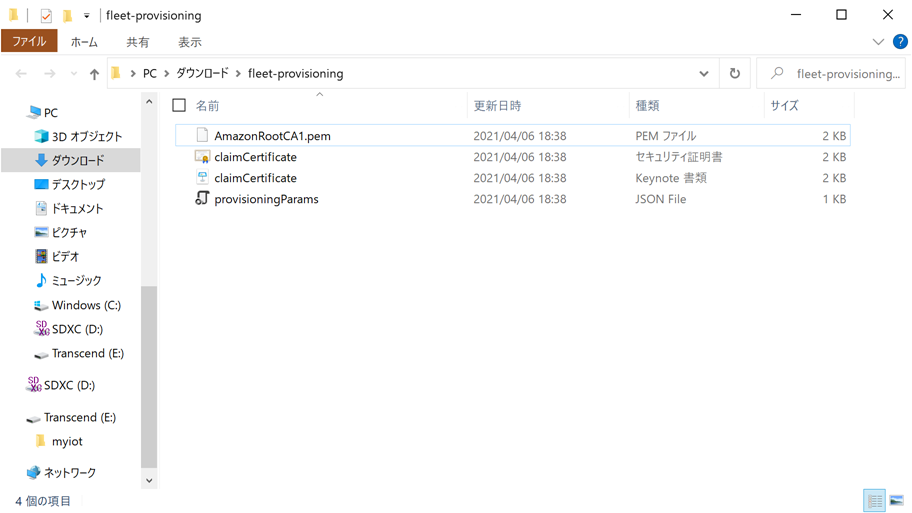
Task: Switch to large icons view layout
Action: [897, 500]
